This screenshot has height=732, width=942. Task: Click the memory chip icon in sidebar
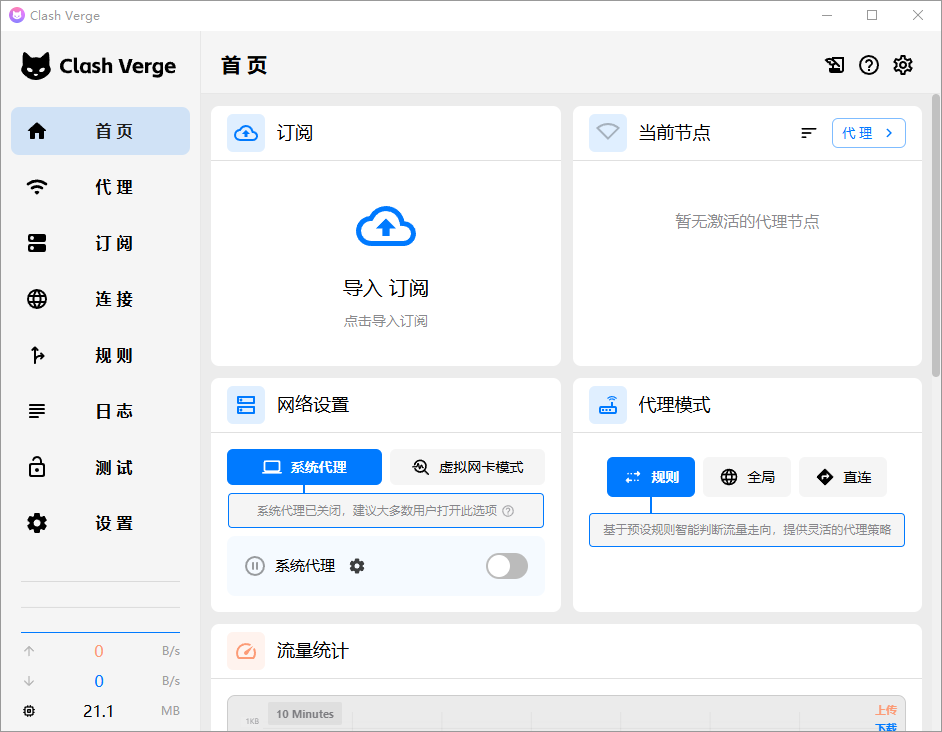29,711
